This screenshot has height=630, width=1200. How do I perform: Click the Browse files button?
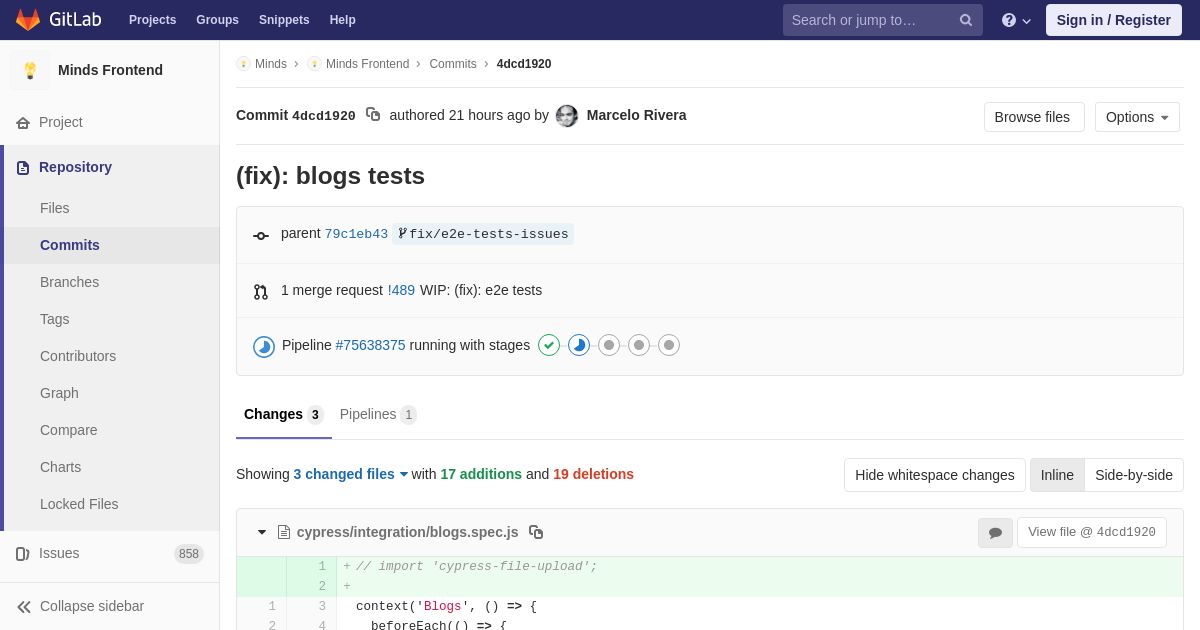coord(1033,117)
